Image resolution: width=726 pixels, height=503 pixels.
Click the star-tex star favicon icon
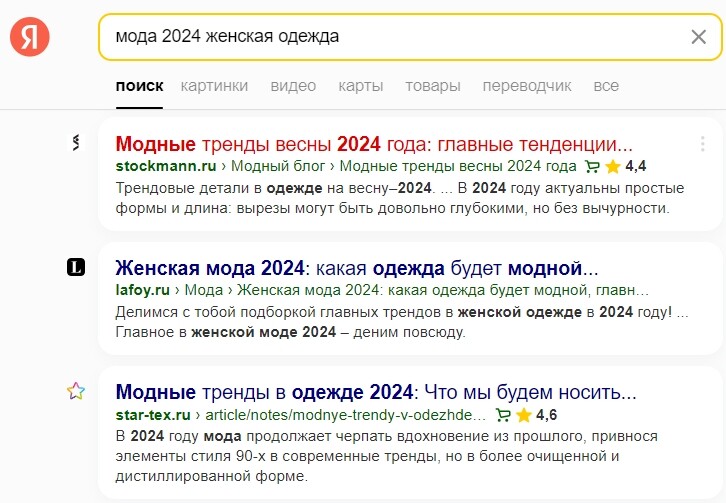(76, 391)
